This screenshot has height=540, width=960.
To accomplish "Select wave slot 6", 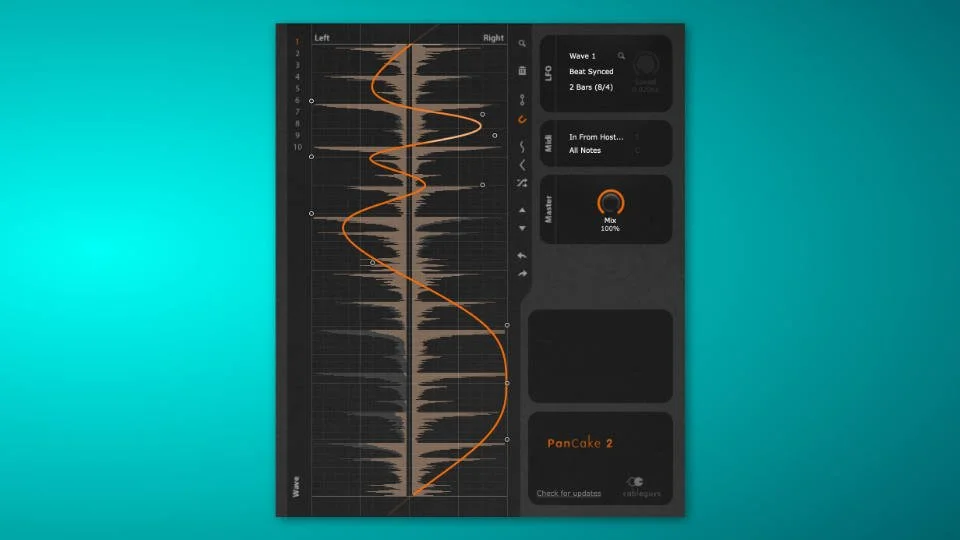I will click(297, 100).
